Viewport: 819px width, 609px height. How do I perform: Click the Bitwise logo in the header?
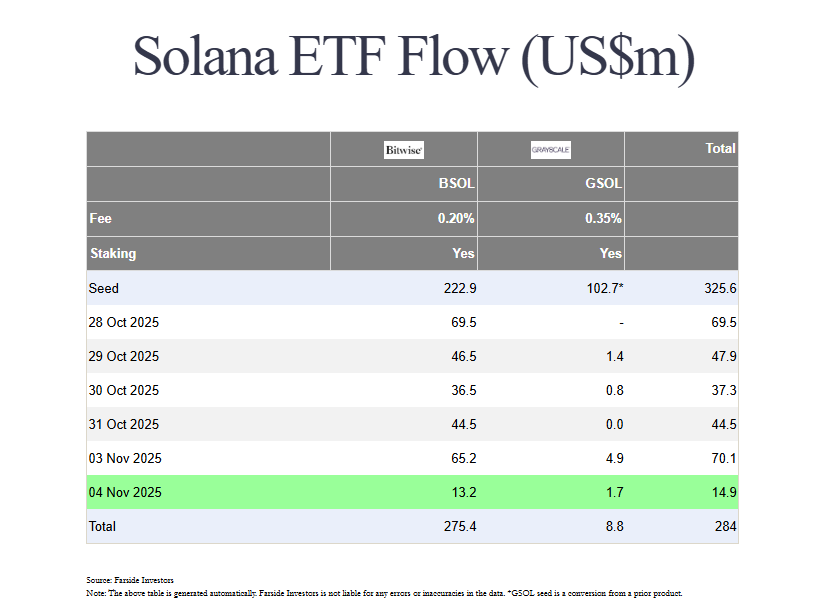404,150
